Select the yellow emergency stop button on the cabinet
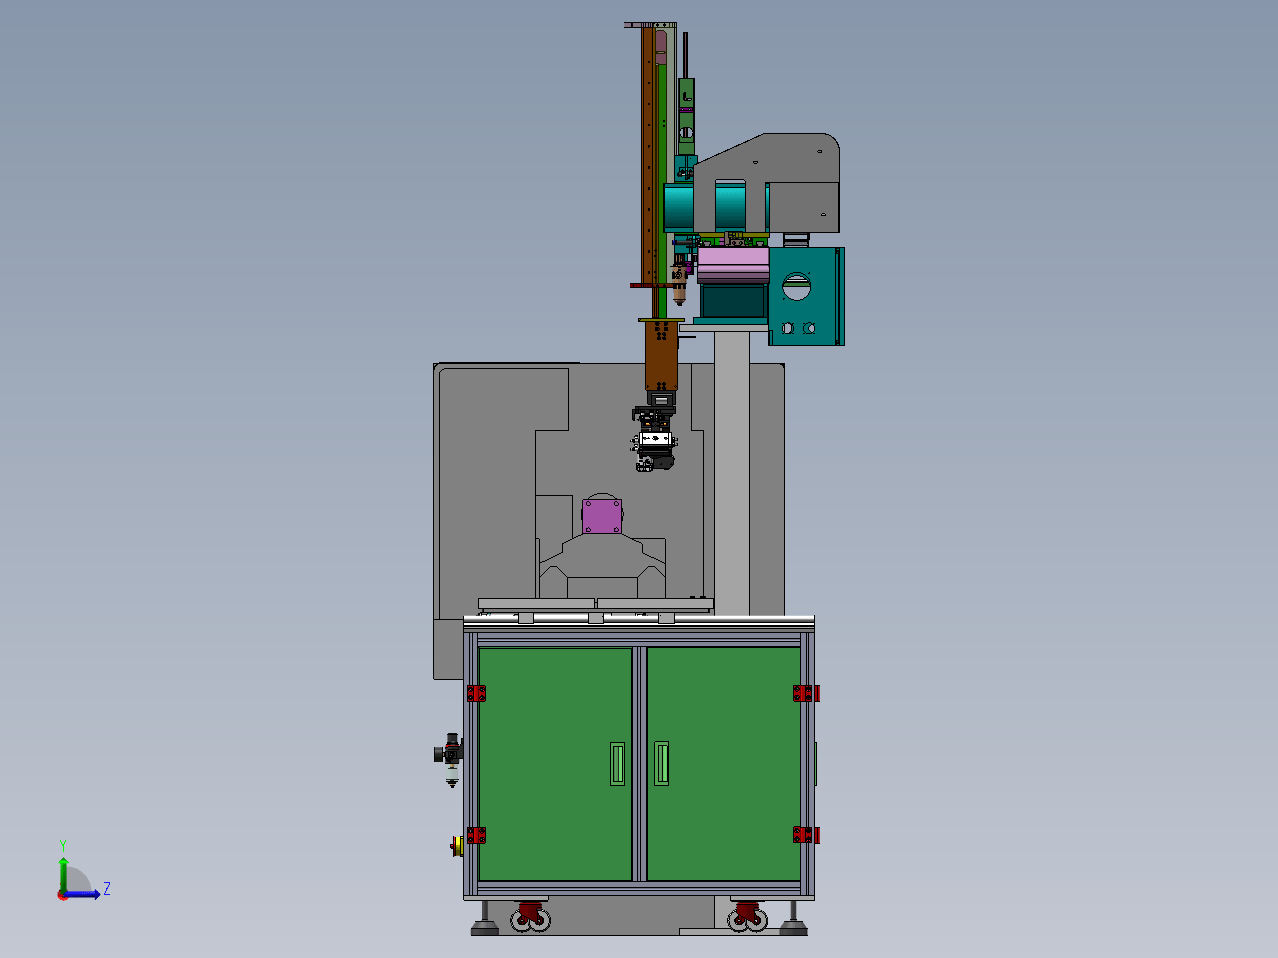This screenshot has height=958, width=1278. 458,846
